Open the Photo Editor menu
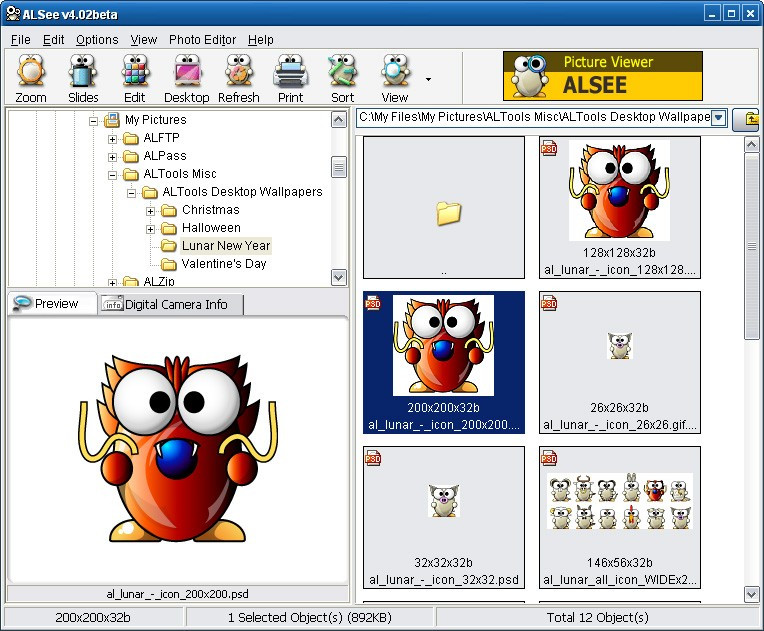 click(x=202, y=39)
